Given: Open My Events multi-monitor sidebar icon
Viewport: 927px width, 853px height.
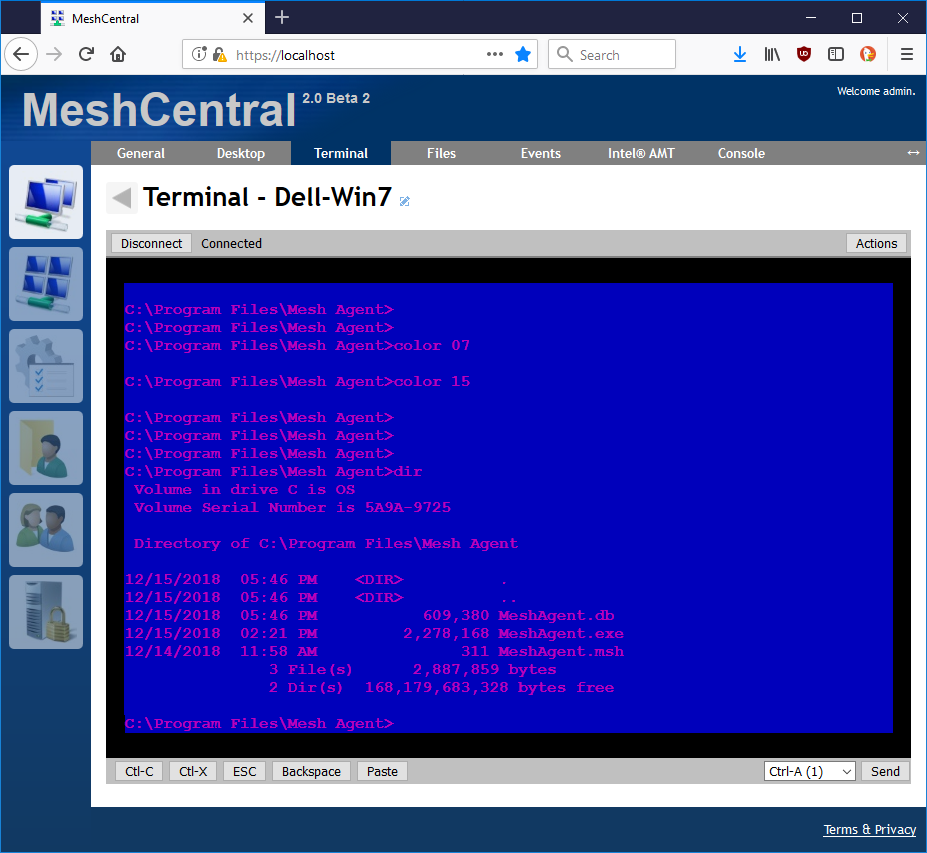Looking at the screenshot, I should pos(46,284).
